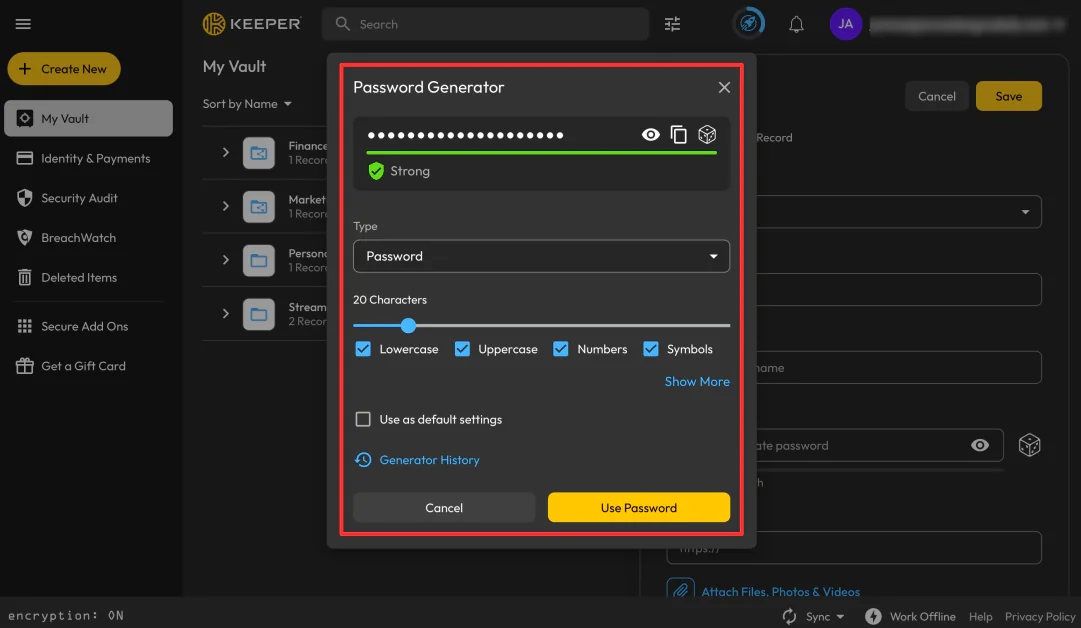
Task: Uncheck the Symbols checkbox
Action: pyautogui.click(x=651, y=349)
